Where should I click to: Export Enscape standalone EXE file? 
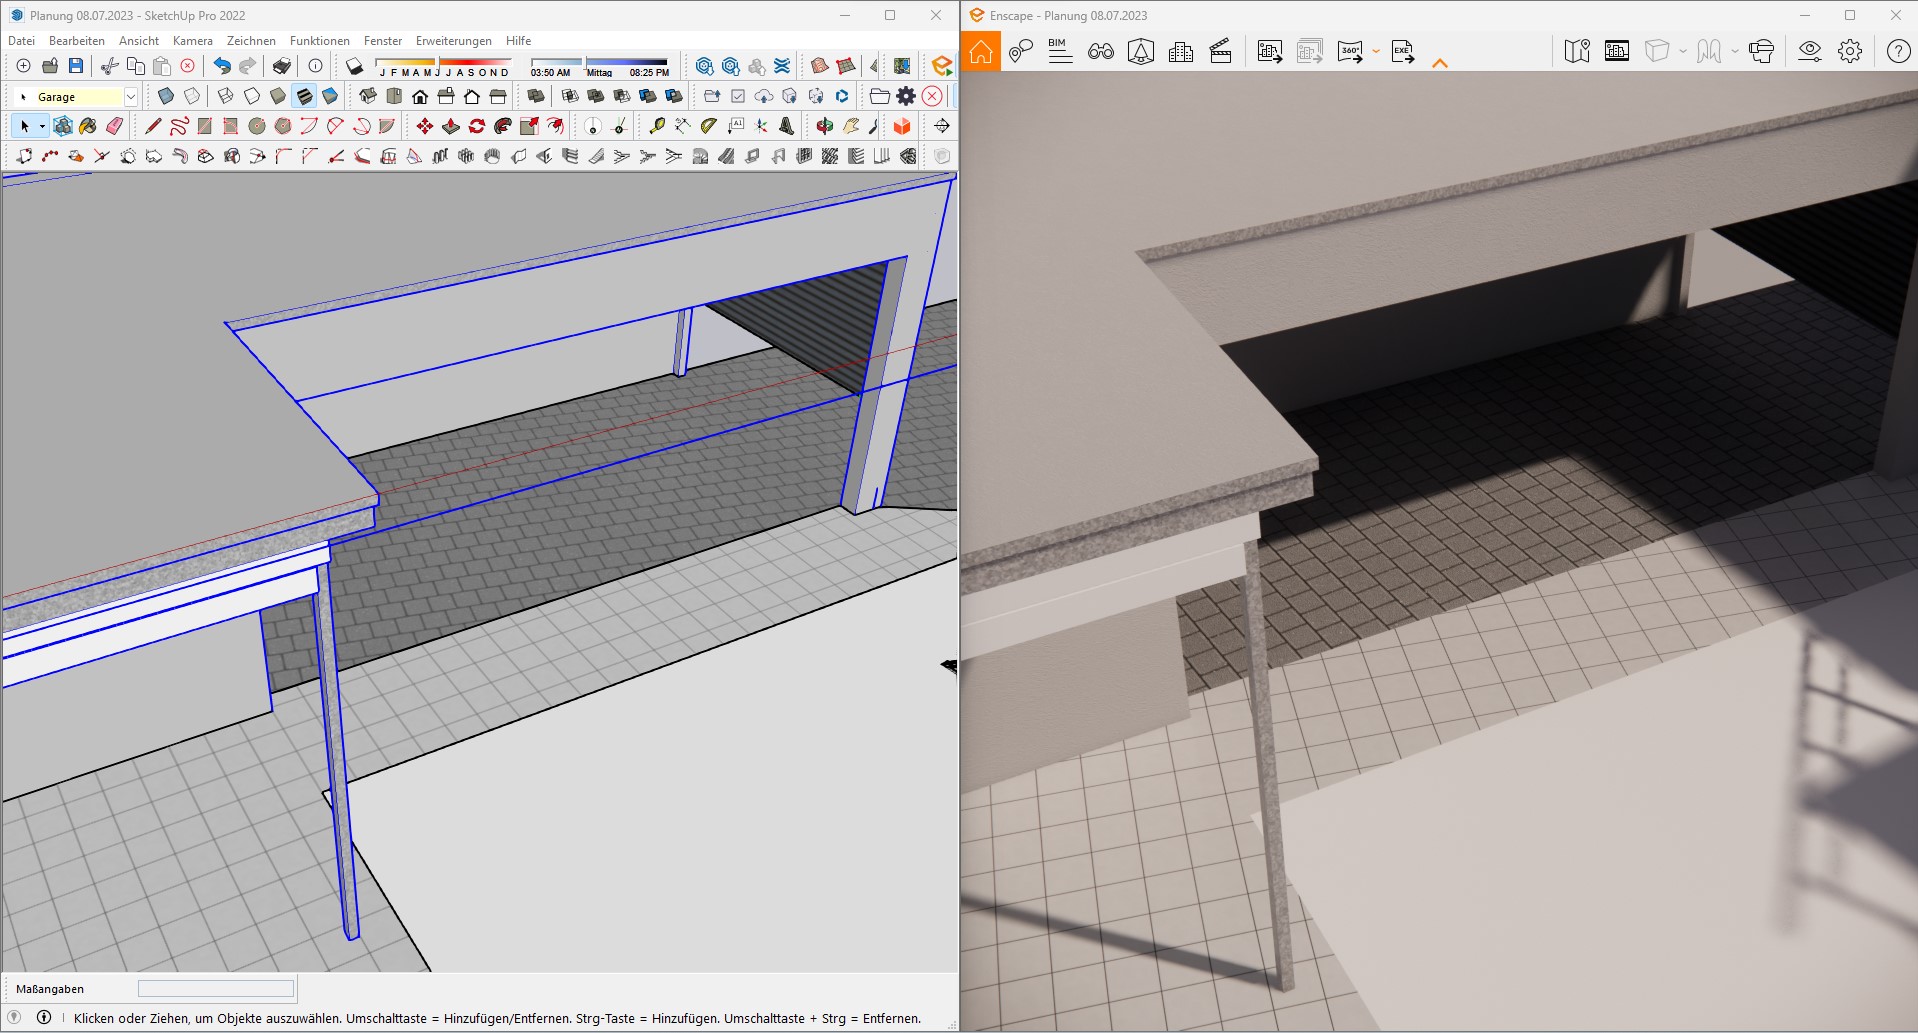[x=1402, y=51]
